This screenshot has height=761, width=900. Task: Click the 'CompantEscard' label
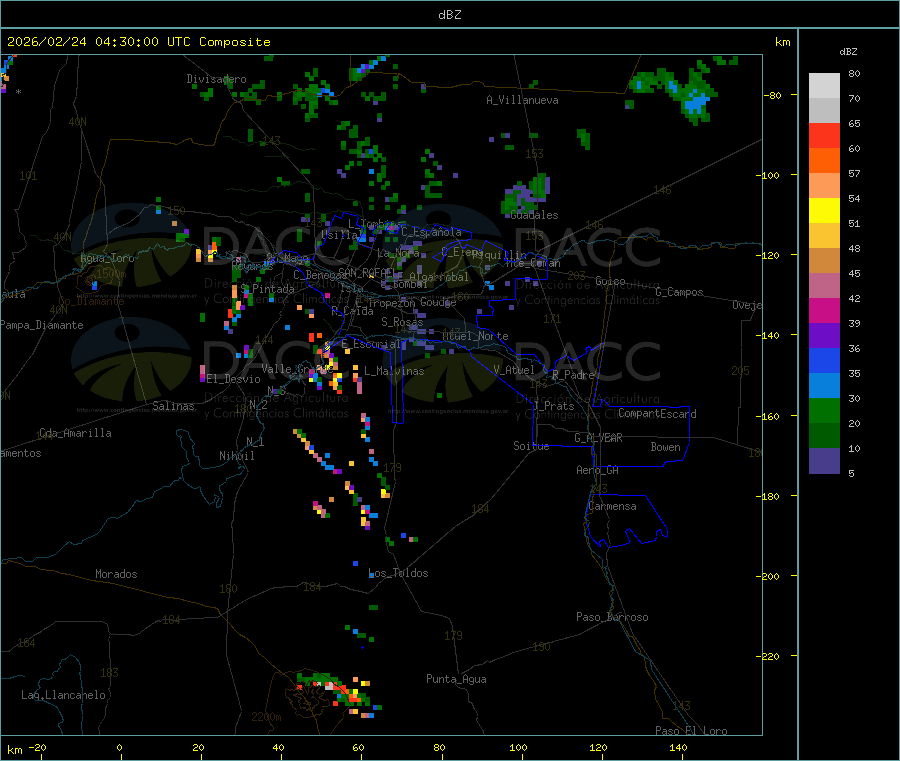(x=657, y=414)
